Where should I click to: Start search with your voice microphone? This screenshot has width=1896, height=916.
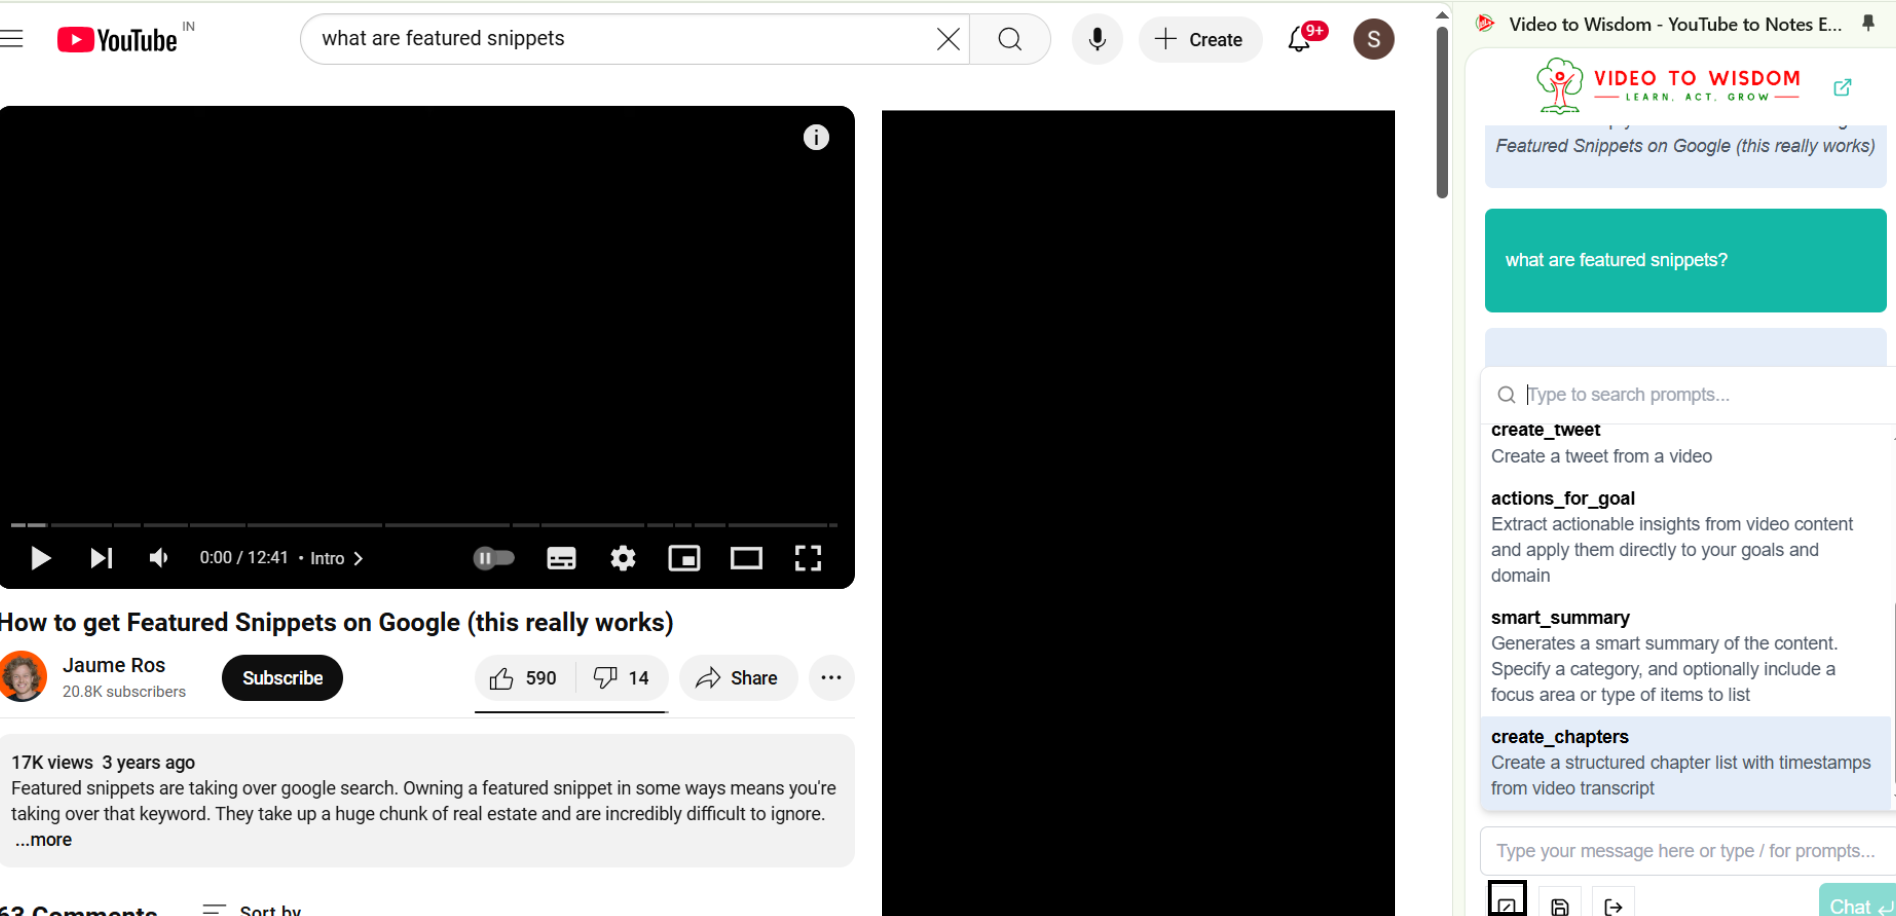tap(1097, 39)
